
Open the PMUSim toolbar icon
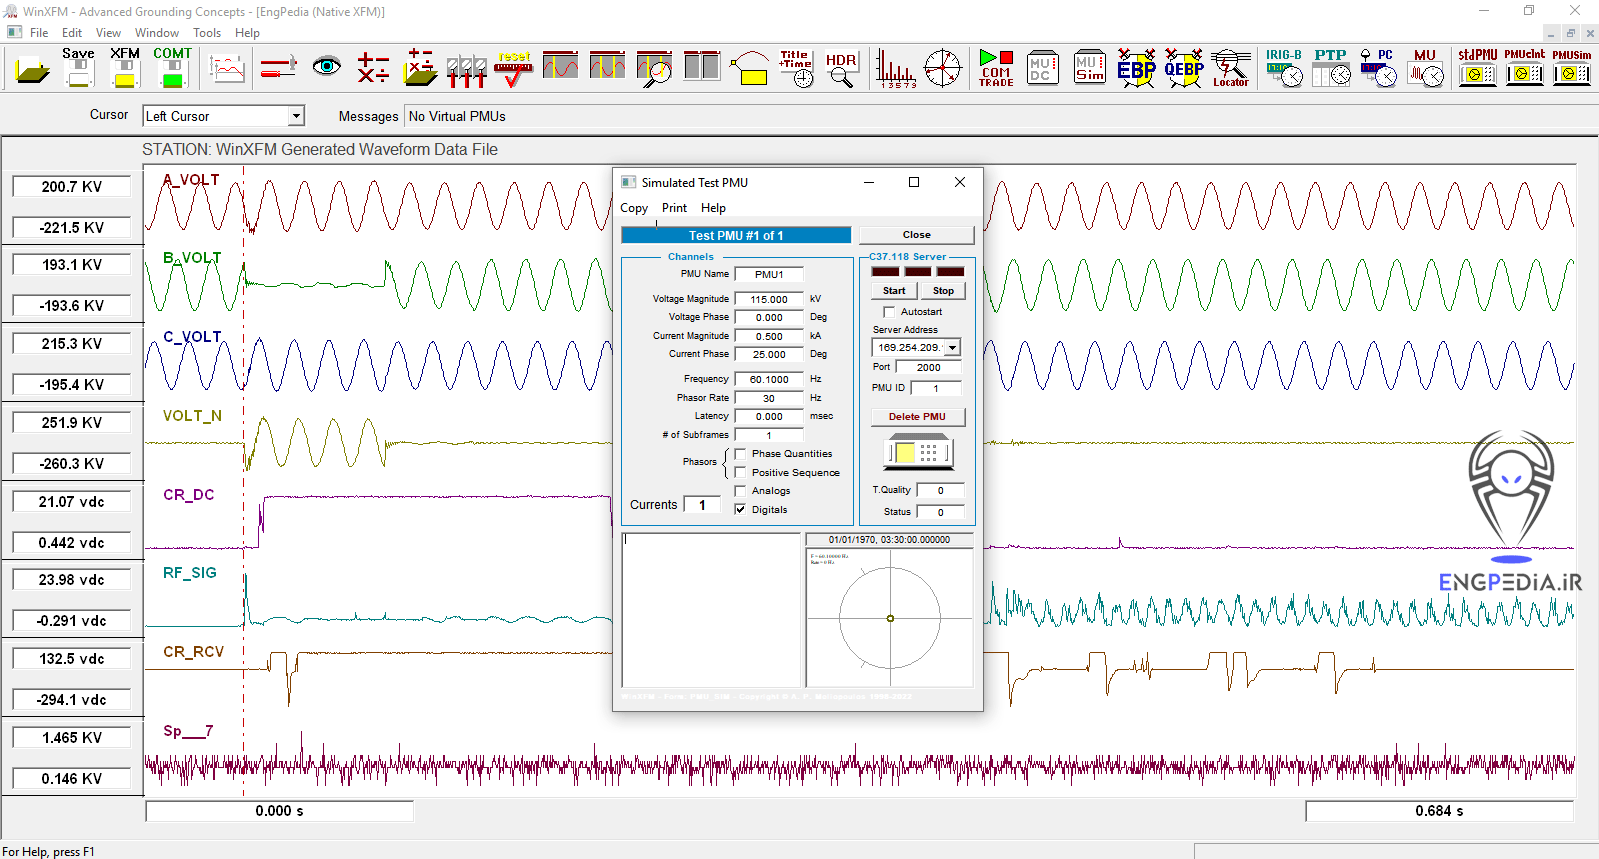coord(1572,69)
